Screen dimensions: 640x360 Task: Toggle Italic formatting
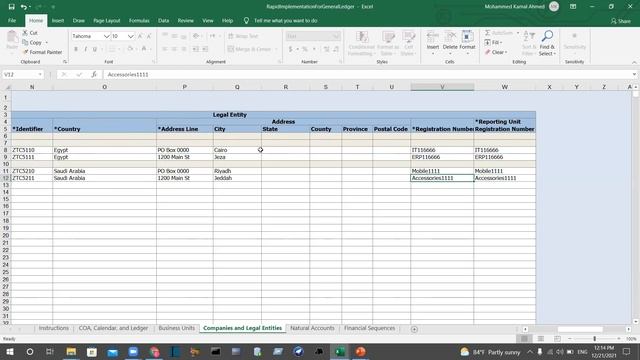(85, 49)
